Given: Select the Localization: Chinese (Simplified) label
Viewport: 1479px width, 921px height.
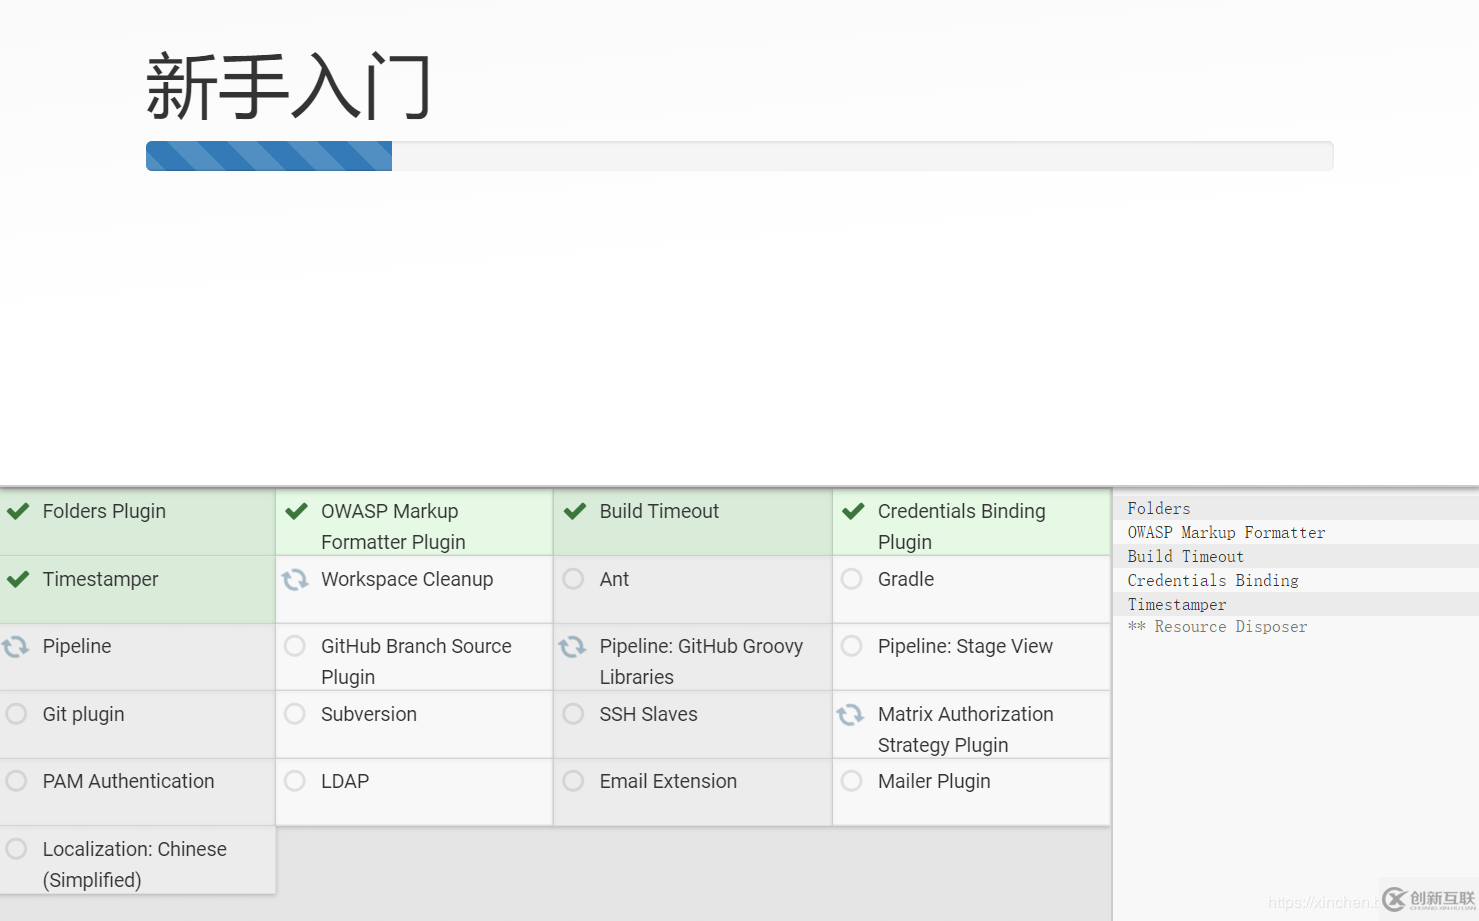Looking at the screenshot, I should [x=134, y=864].
